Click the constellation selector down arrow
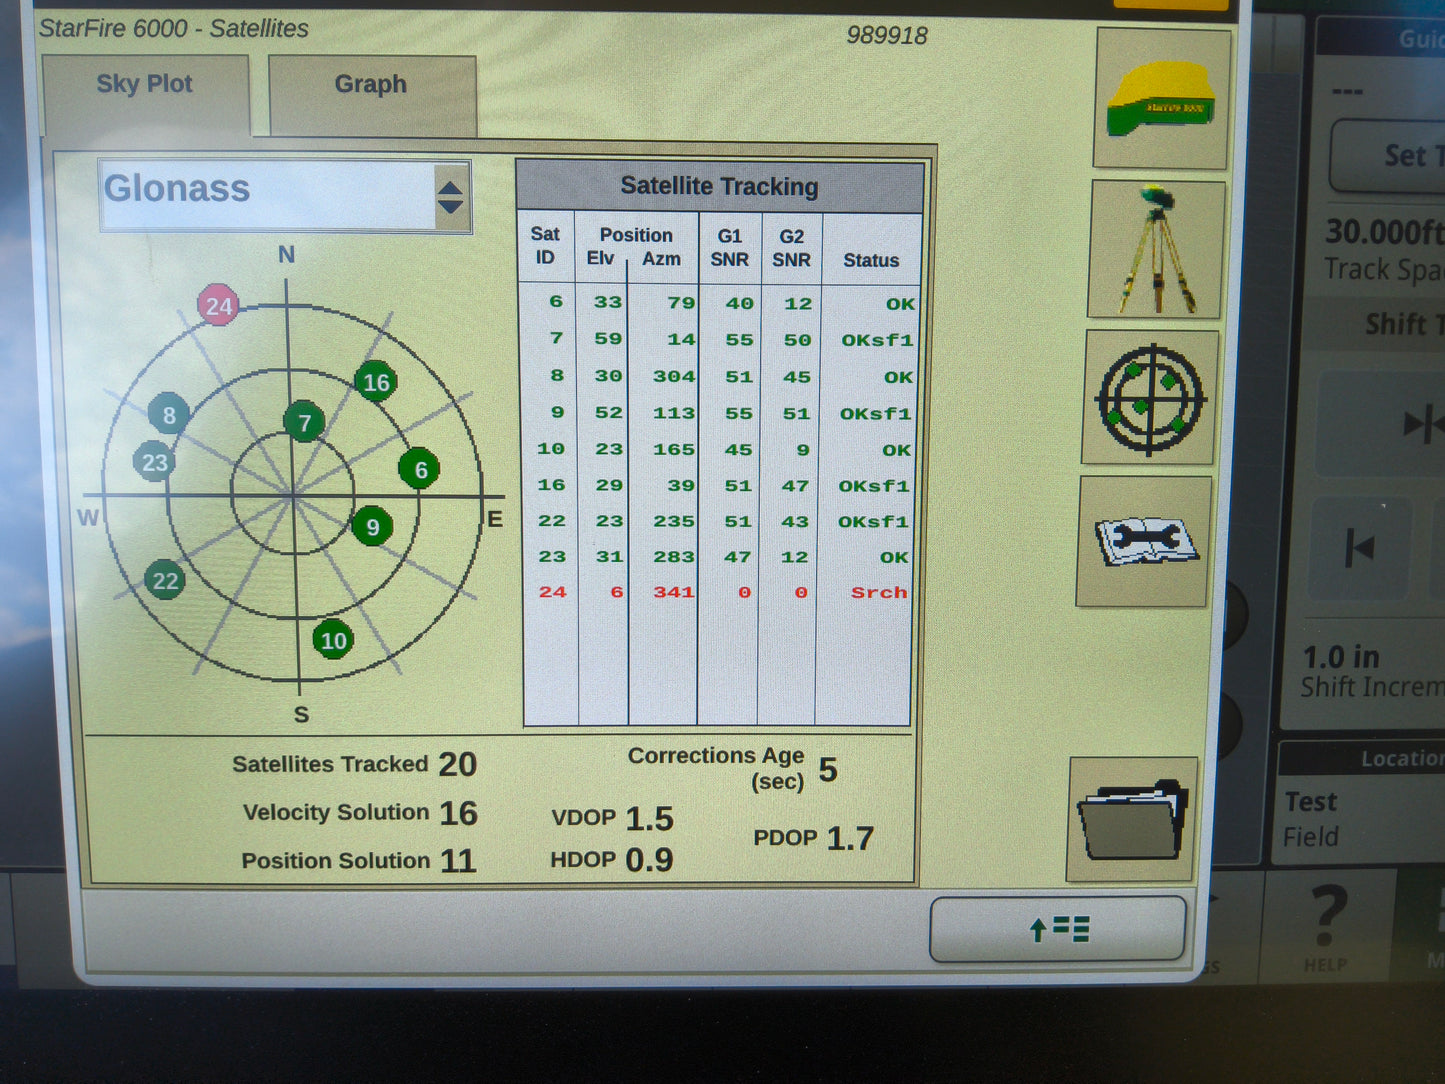Image resolution: width=1445 pixels, height=1084 pixels. (451, 207)
